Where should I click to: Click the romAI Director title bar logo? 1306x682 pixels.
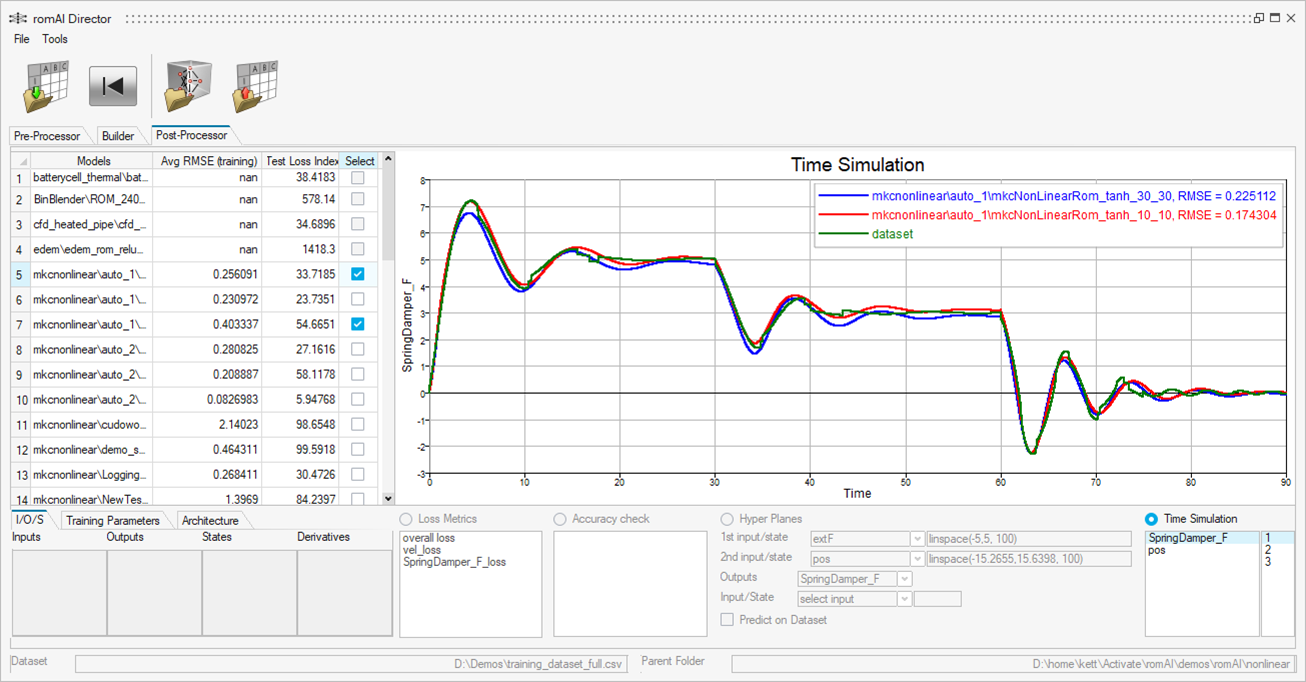point(17,18)
